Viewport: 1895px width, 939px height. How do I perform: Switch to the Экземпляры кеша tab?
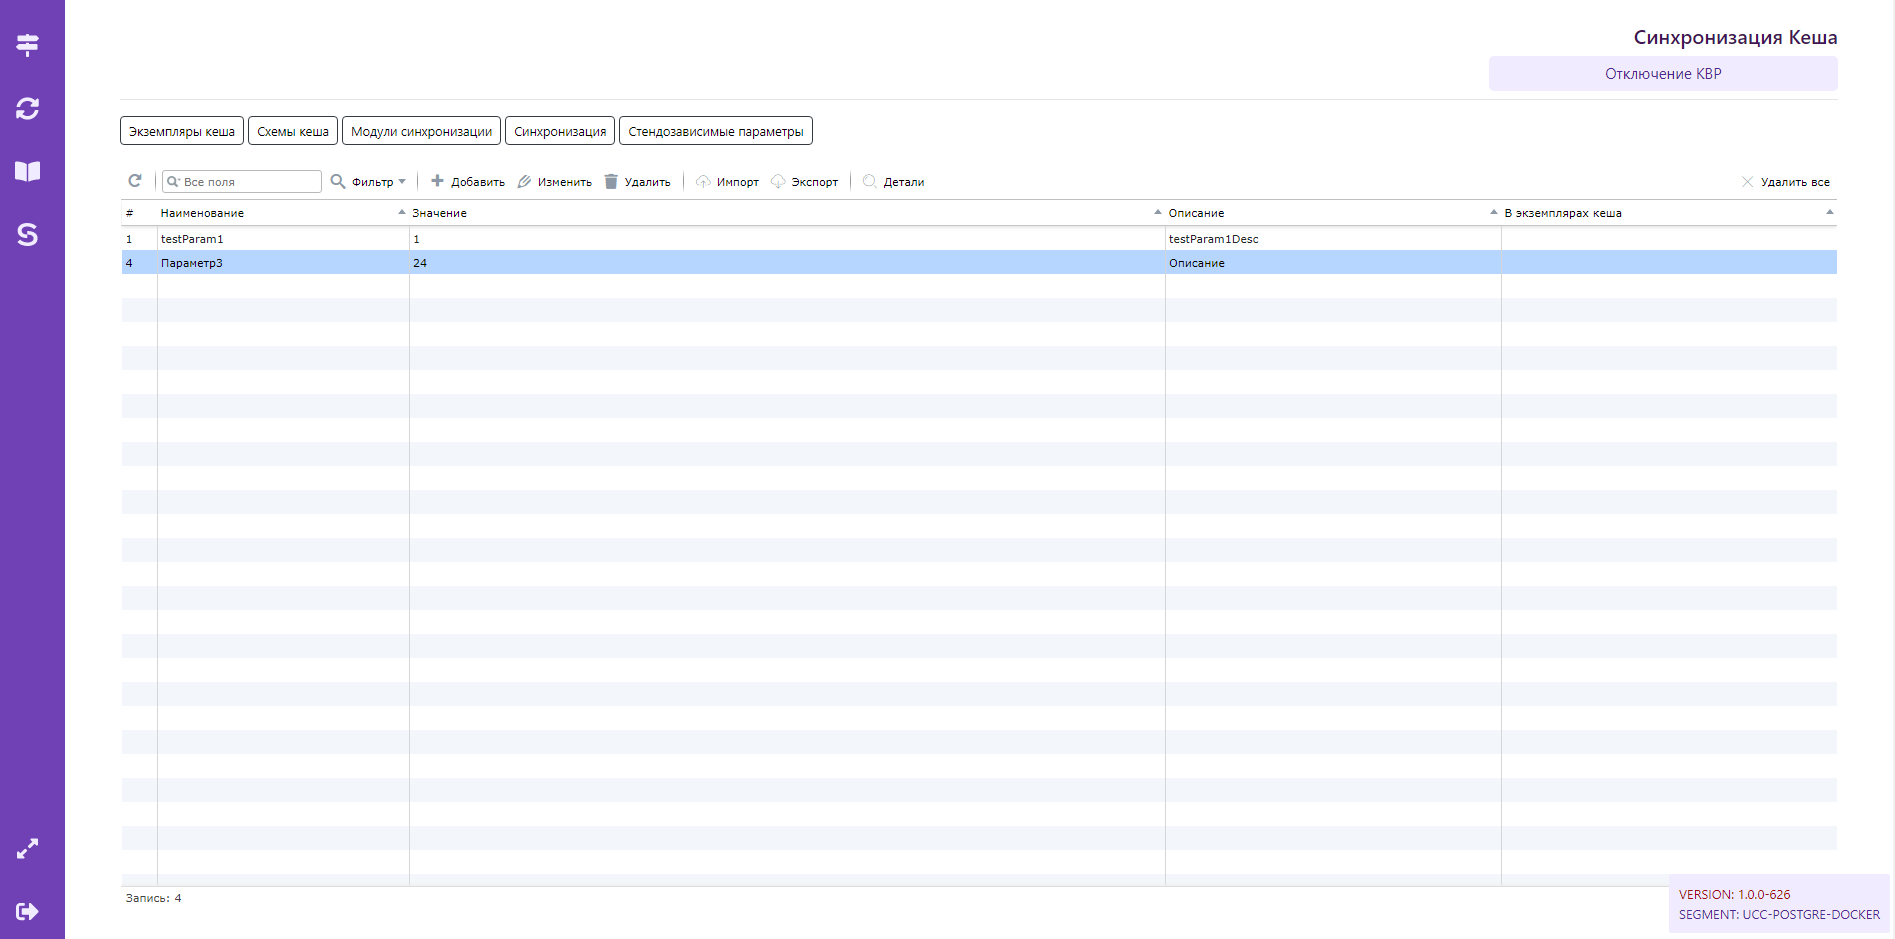[182, 131]
